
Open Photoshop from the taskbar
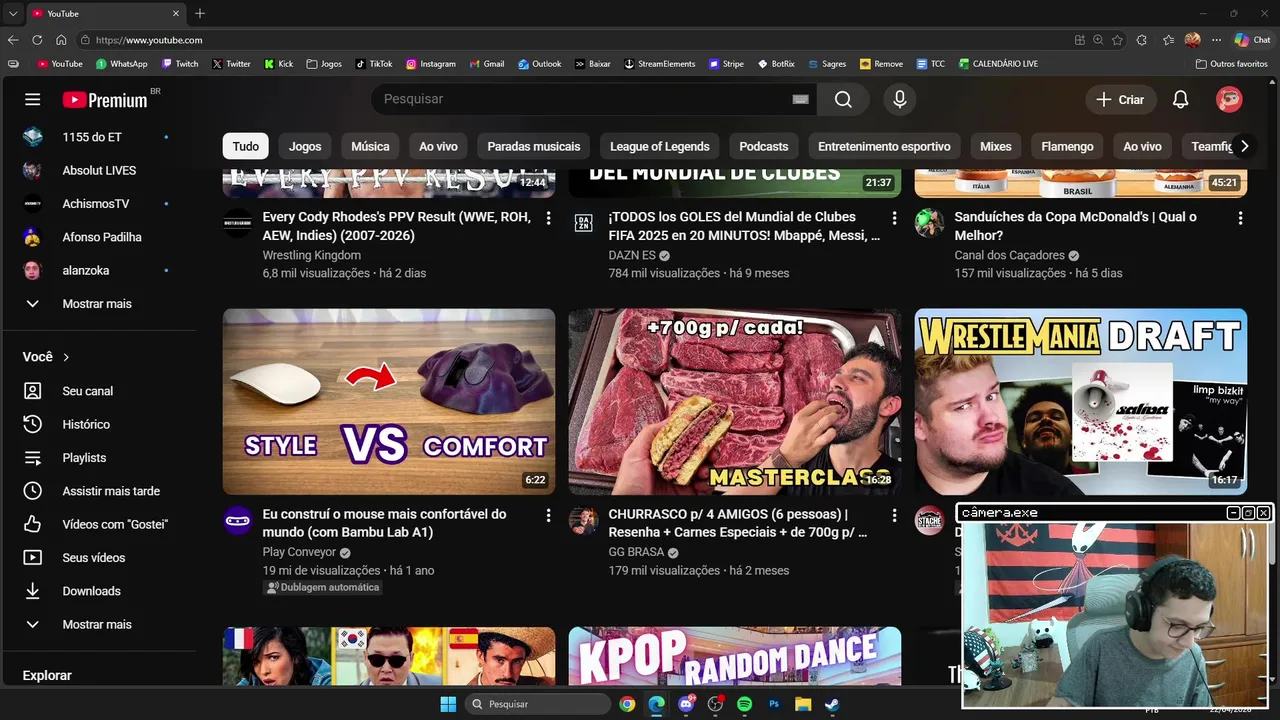(774, 704)
